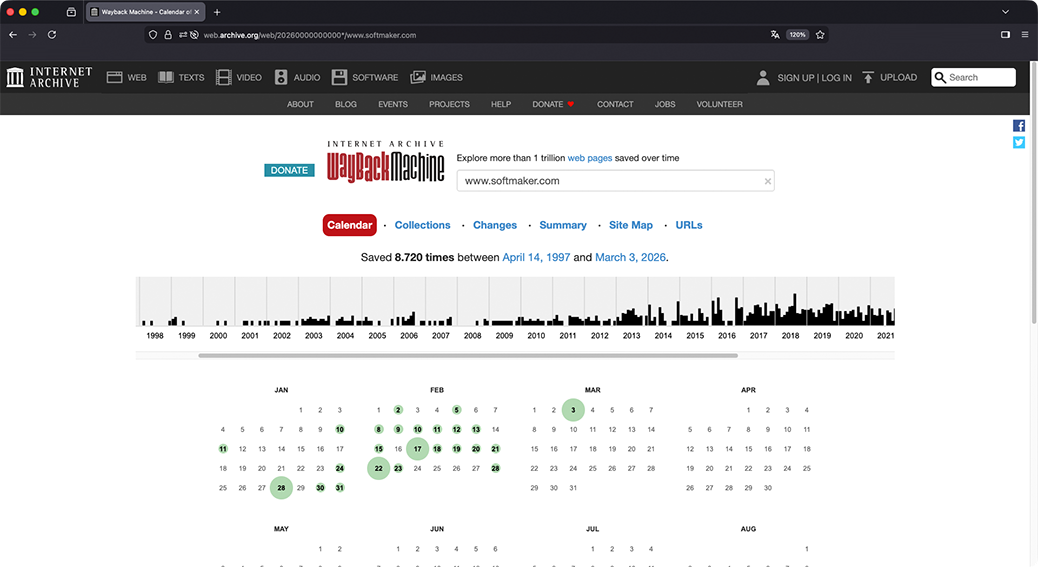
Task: Open the February 17 snapshot
Action: [418, 449]
